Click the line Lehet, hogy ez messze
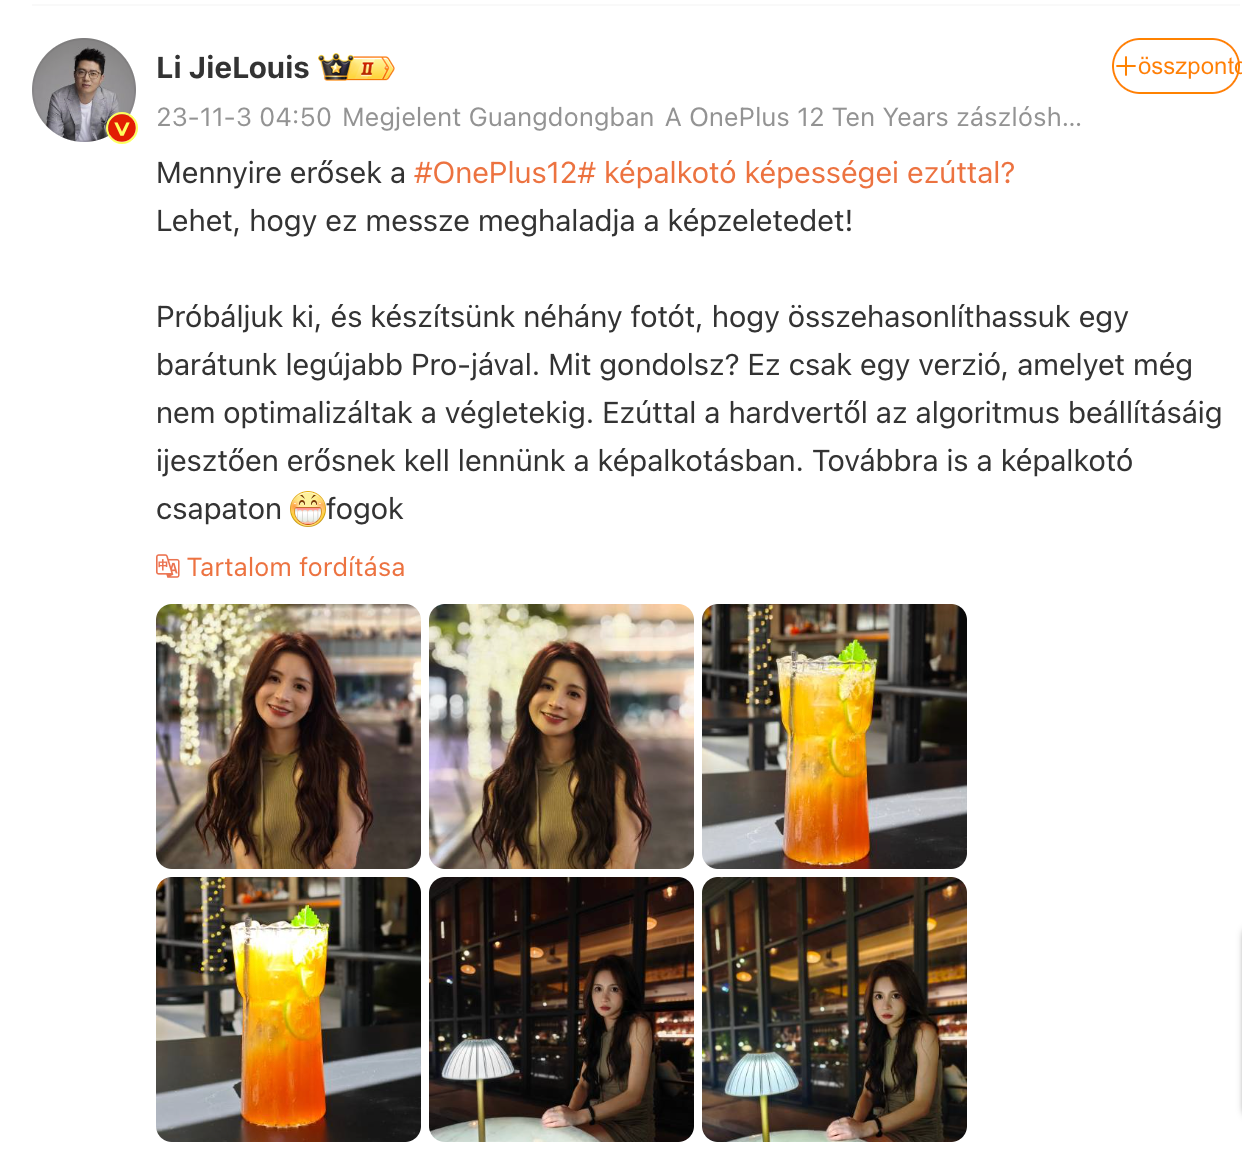This screenshot has height=1162, width=1242. coord(504,221)
